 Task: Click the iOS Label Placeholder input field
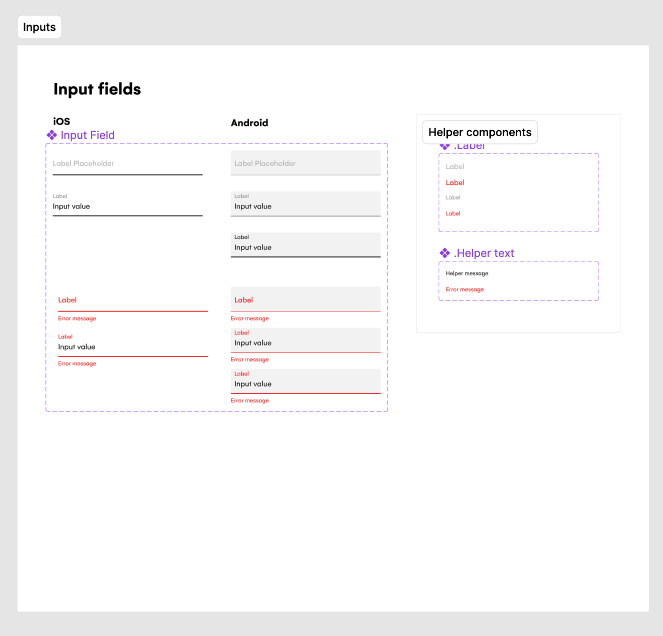(x=127, y=163)
